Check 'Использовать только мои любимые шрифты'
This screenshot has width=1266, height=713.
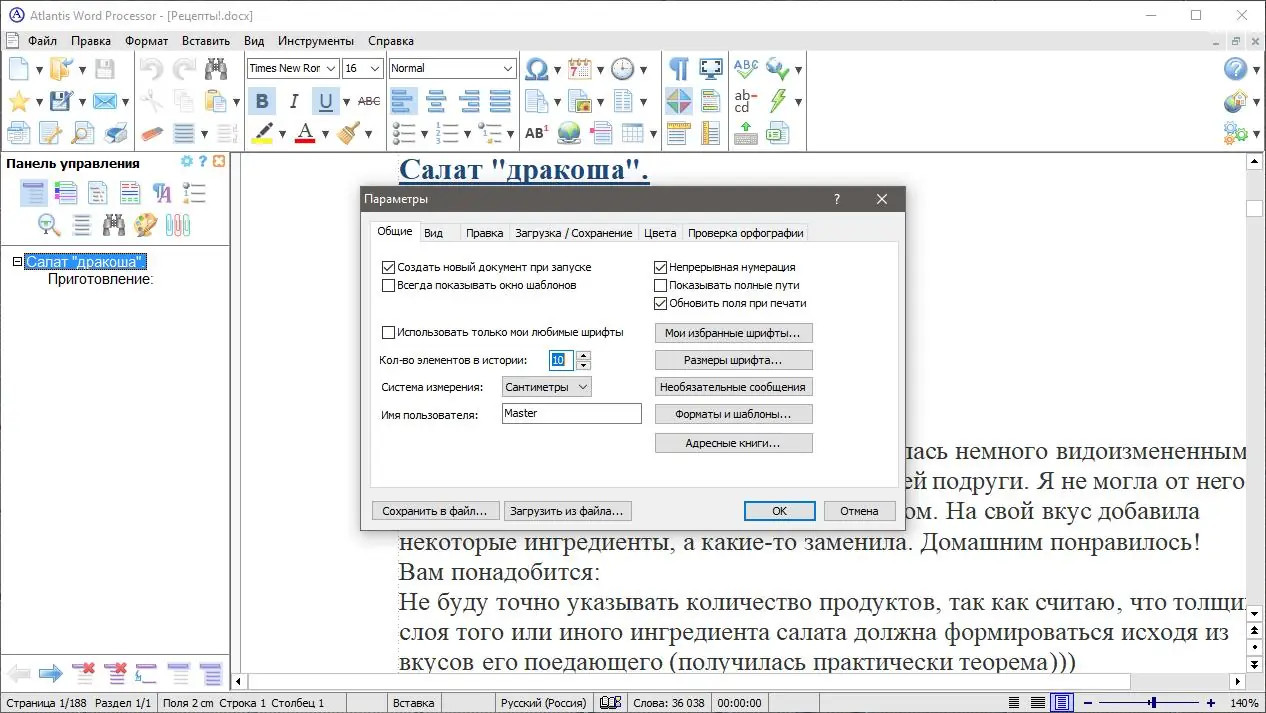click(x=389, y=332)
